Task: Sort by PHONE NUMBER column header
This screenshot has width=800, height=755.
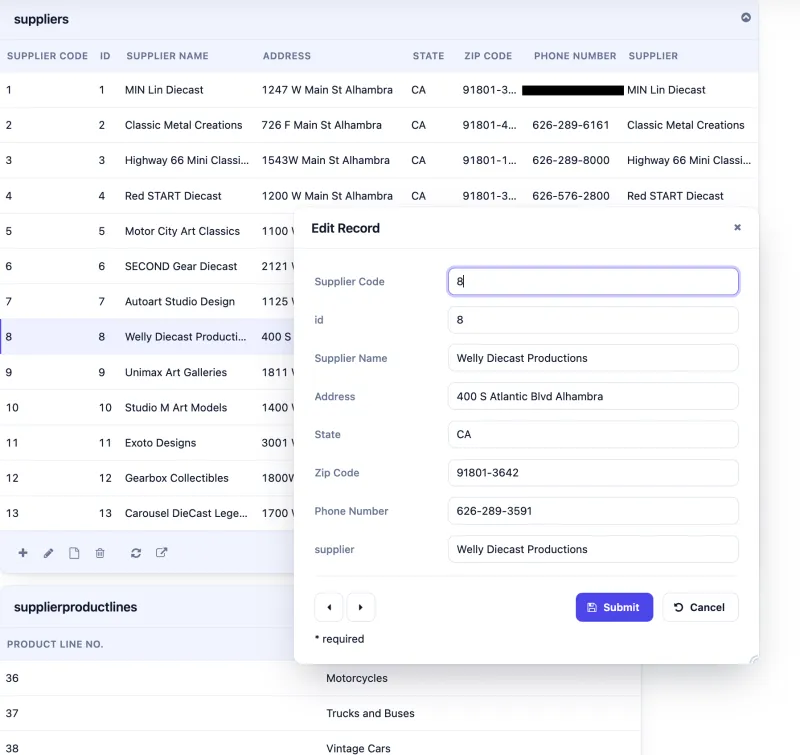Action: pos(575,56)
